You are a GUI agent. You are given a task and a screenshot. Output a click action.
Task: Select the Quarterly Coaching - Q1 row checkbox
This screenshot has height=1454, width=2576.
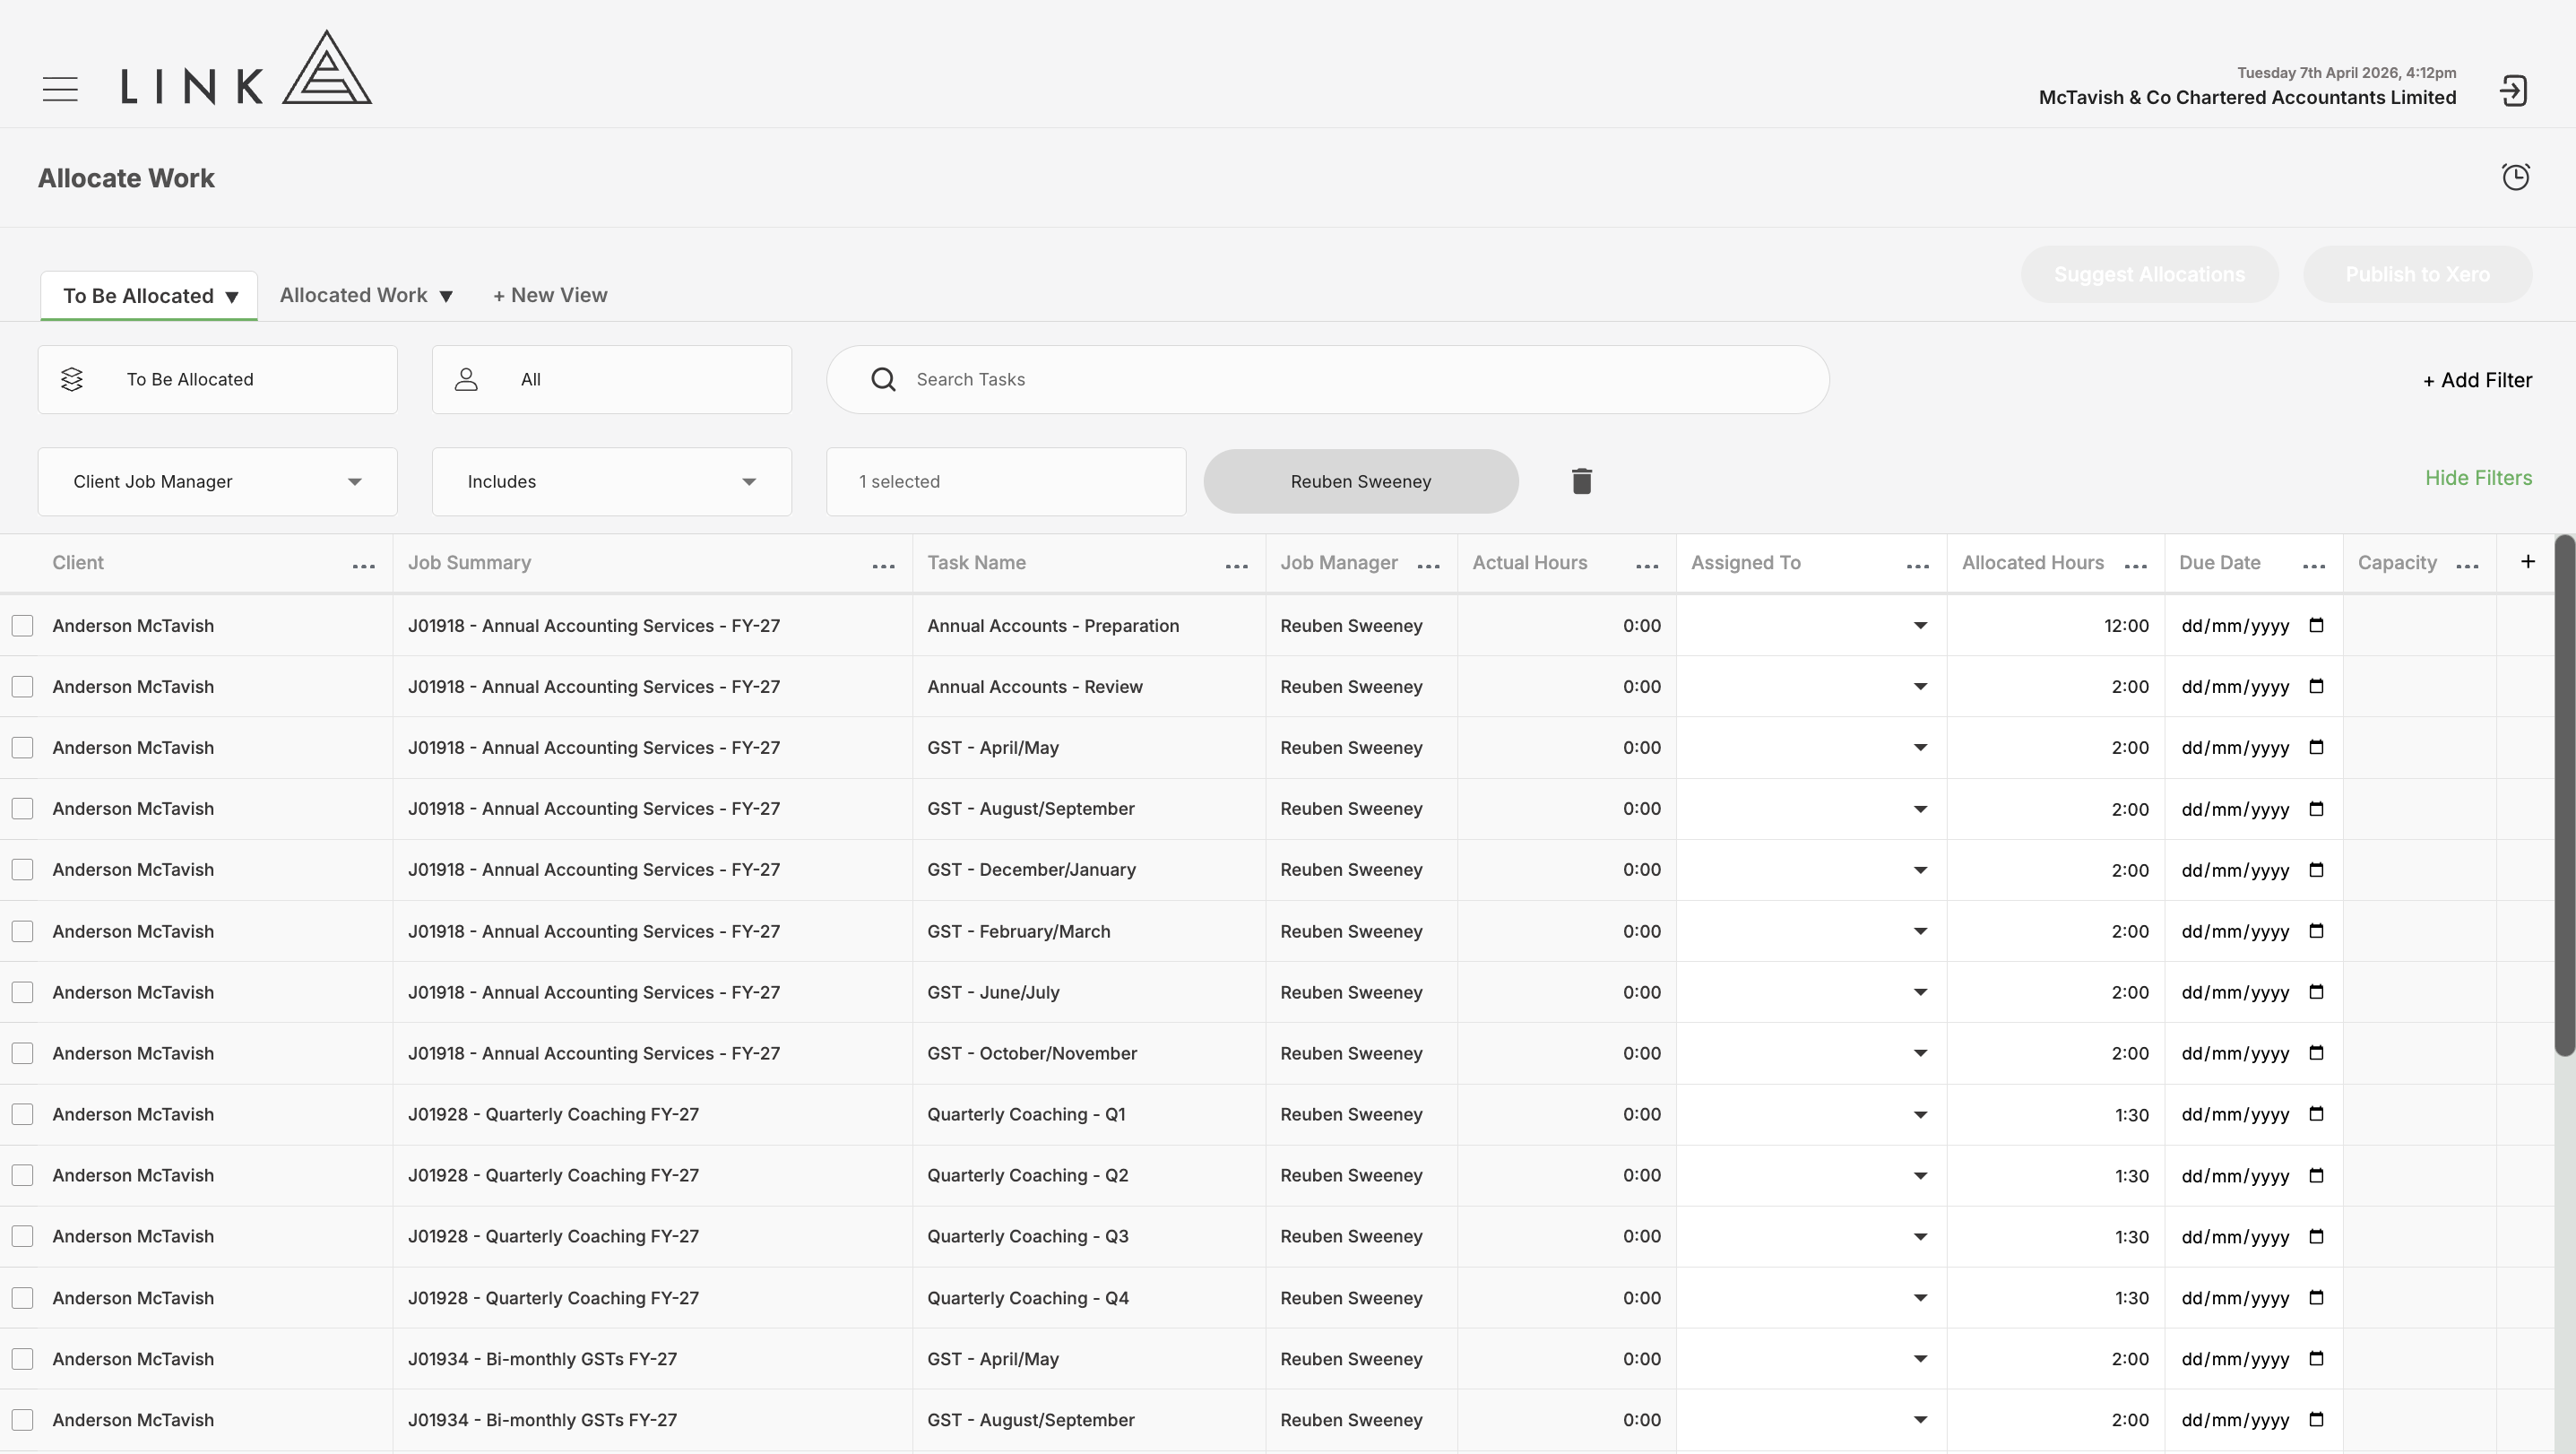(x=22, y=1115)
